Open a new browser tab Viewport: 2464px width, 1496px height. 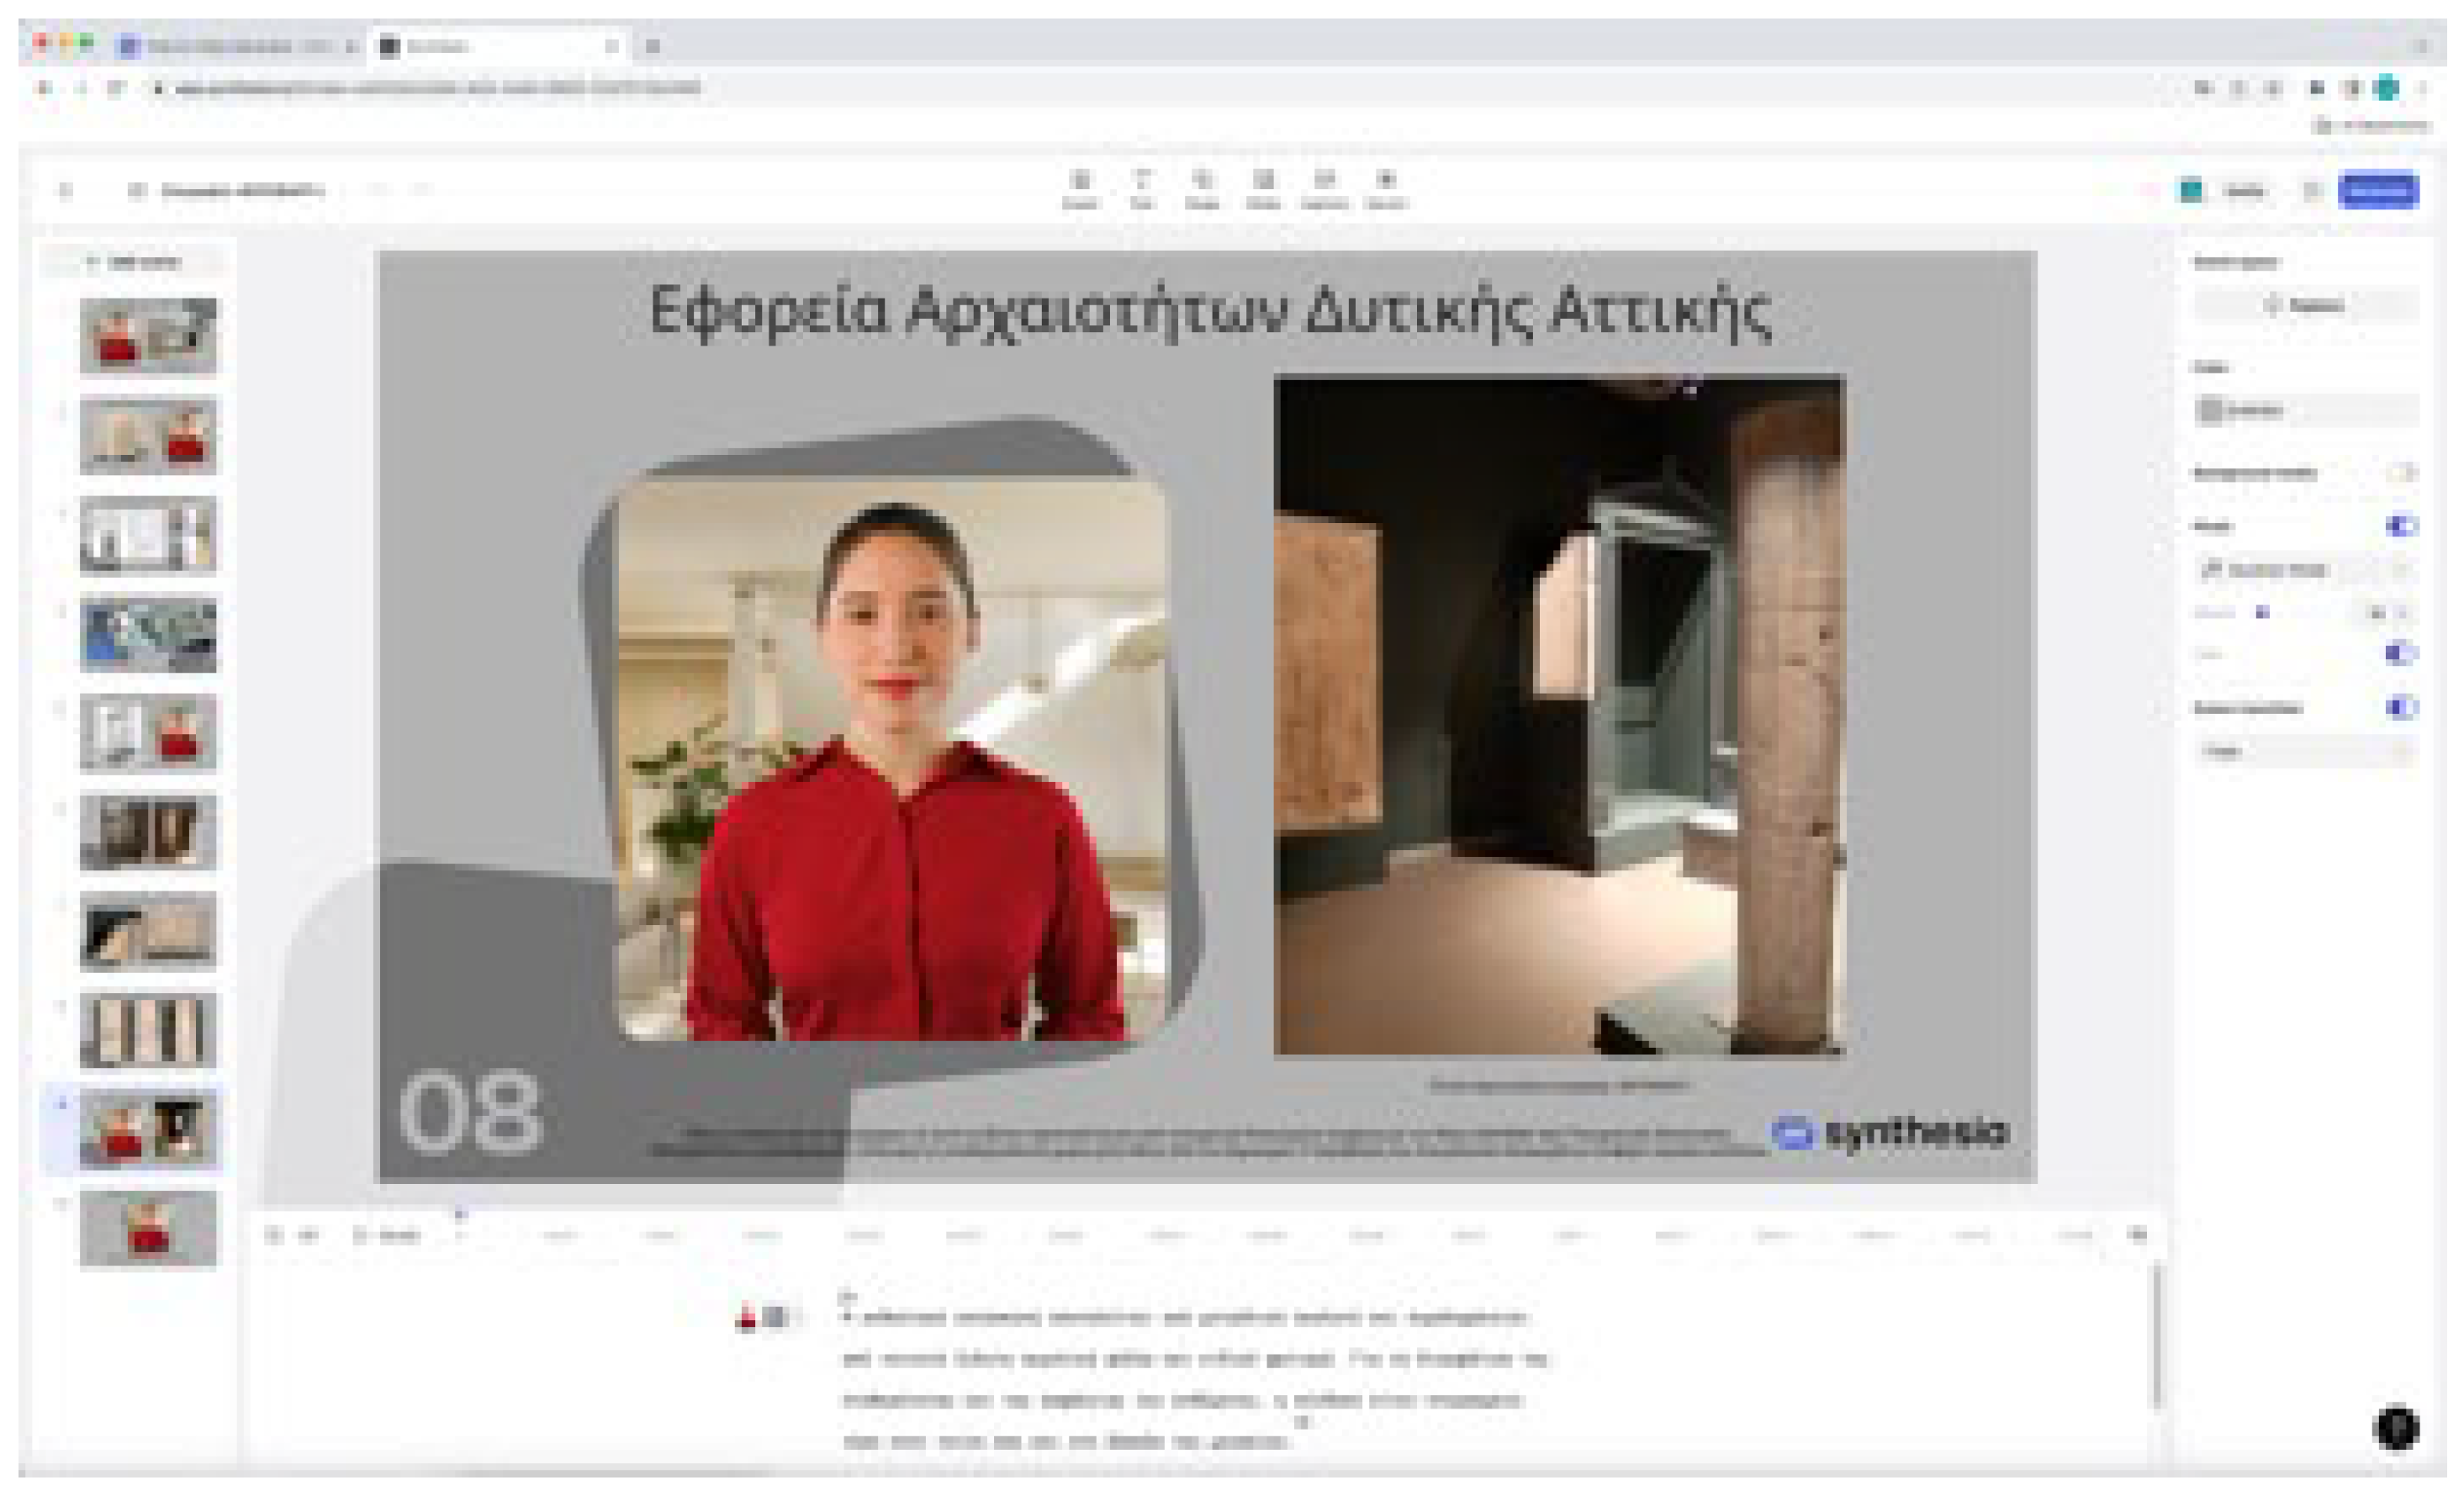pos(653,46)
